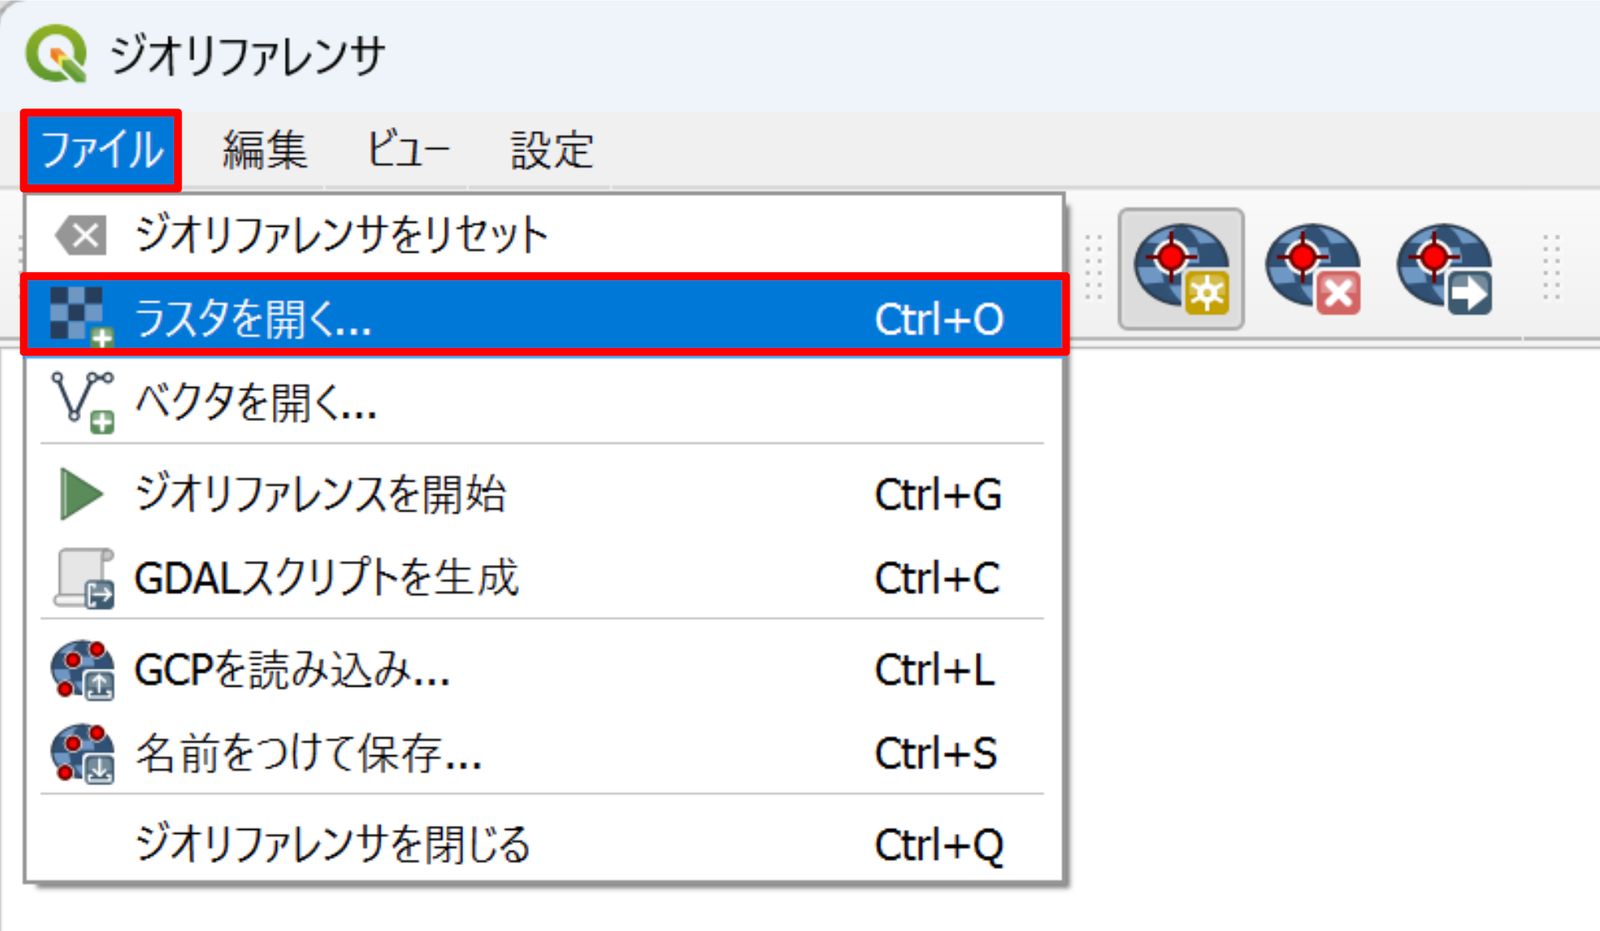The height and width of the screenshot is (931, 1600).
Task: Select the Move GCP point tool icon
Action: 1444,269
